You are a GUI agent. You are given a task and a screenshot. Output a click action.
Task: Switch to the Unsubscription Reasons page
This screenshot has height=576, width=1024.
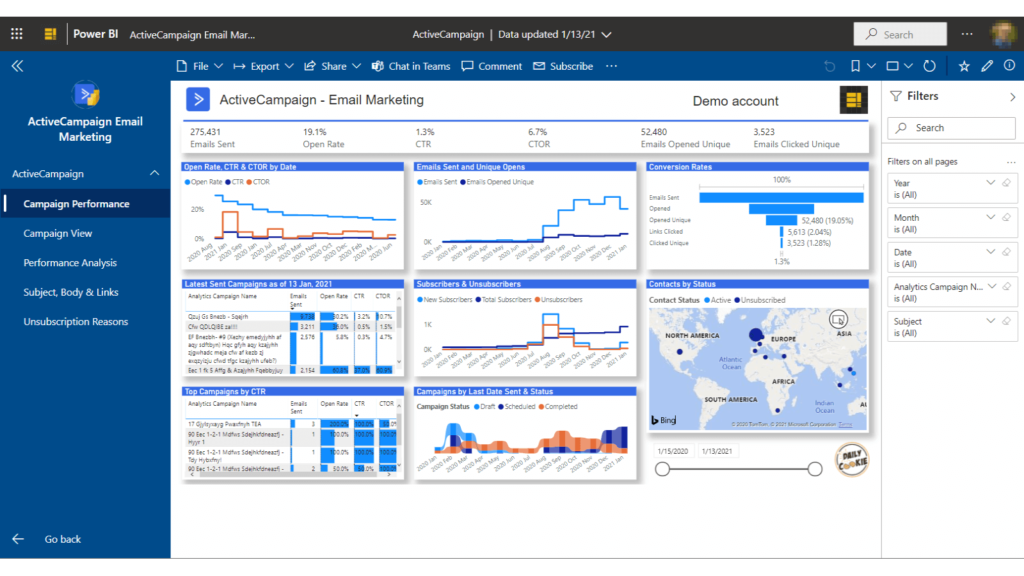point(74,322)
